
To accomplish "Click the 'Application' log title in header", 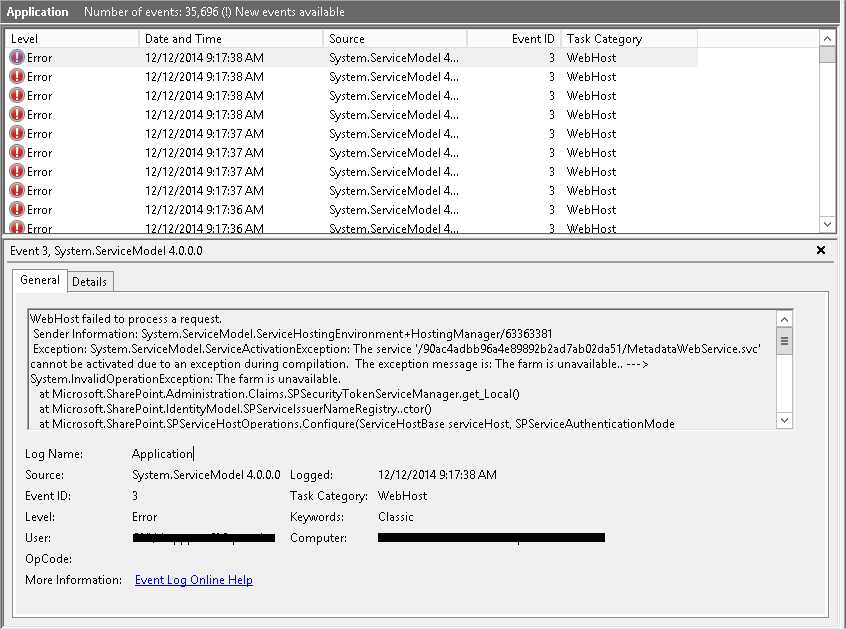I will pyautogui.click(x=37, y=12).
